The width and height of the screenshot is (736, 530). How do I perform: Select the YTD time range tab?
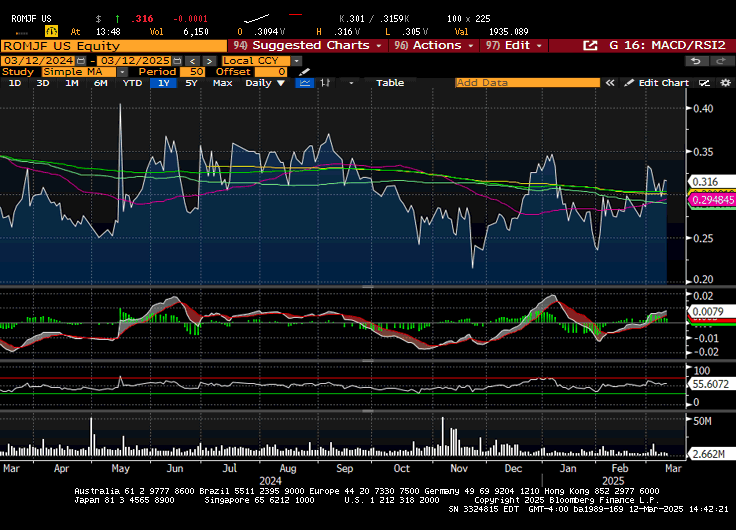pyautogui.click(x=132, y=83)
